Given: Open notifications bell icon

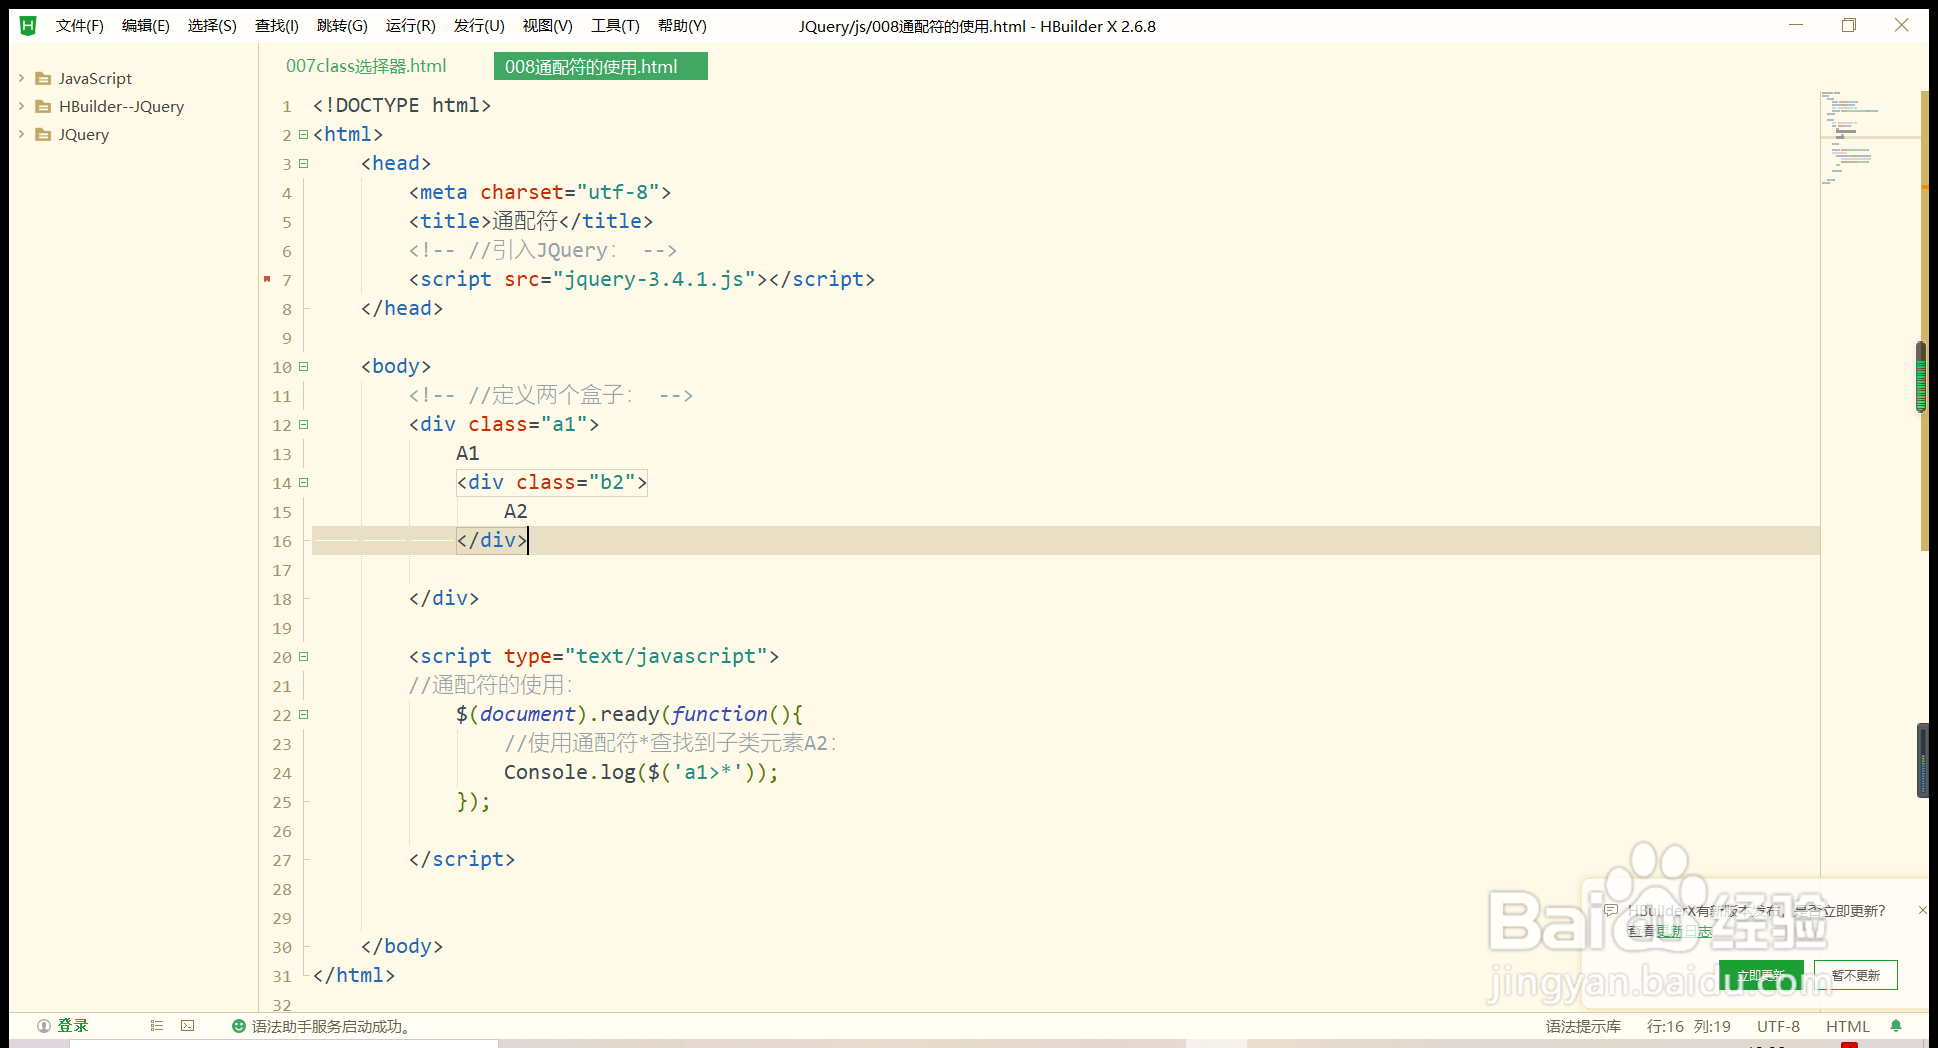Looking at the screenshot, I should (1896, 1026).
